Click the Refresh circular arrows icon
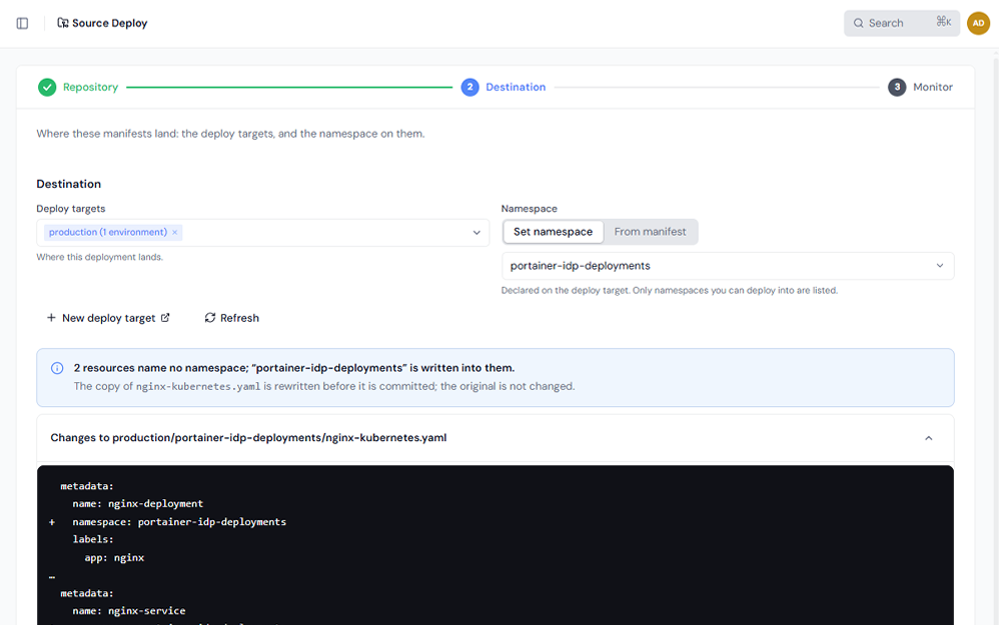1000x625 pixels. [x=210, y=318]
